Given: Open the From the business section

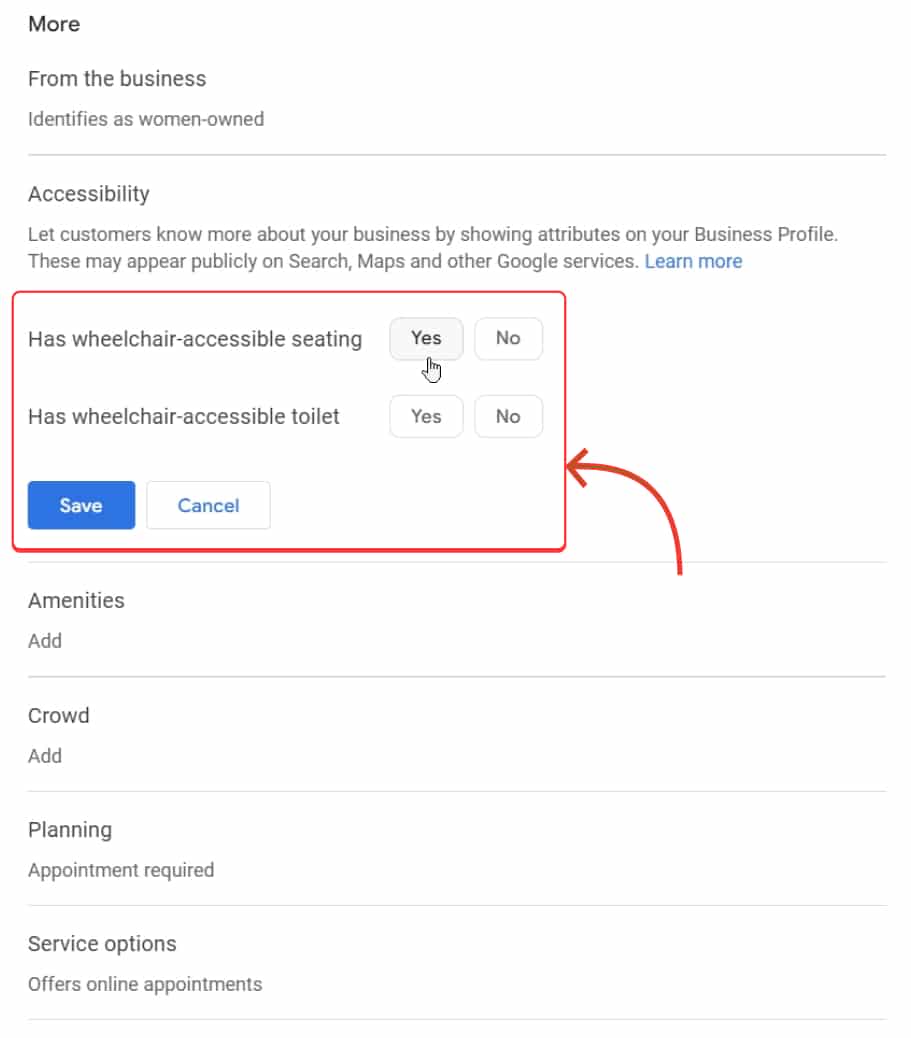Looking at the screenshot, I should pyautogui.click(x=117, y=78).
